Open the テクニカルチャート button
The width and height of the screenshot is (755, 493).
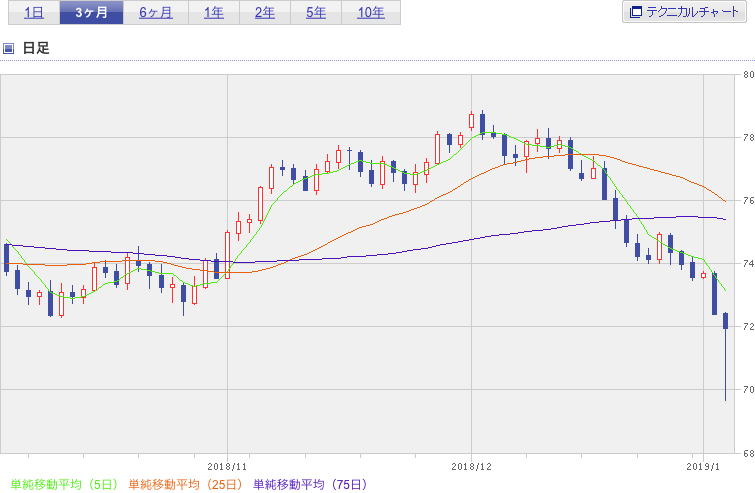(x=684, y=12)
